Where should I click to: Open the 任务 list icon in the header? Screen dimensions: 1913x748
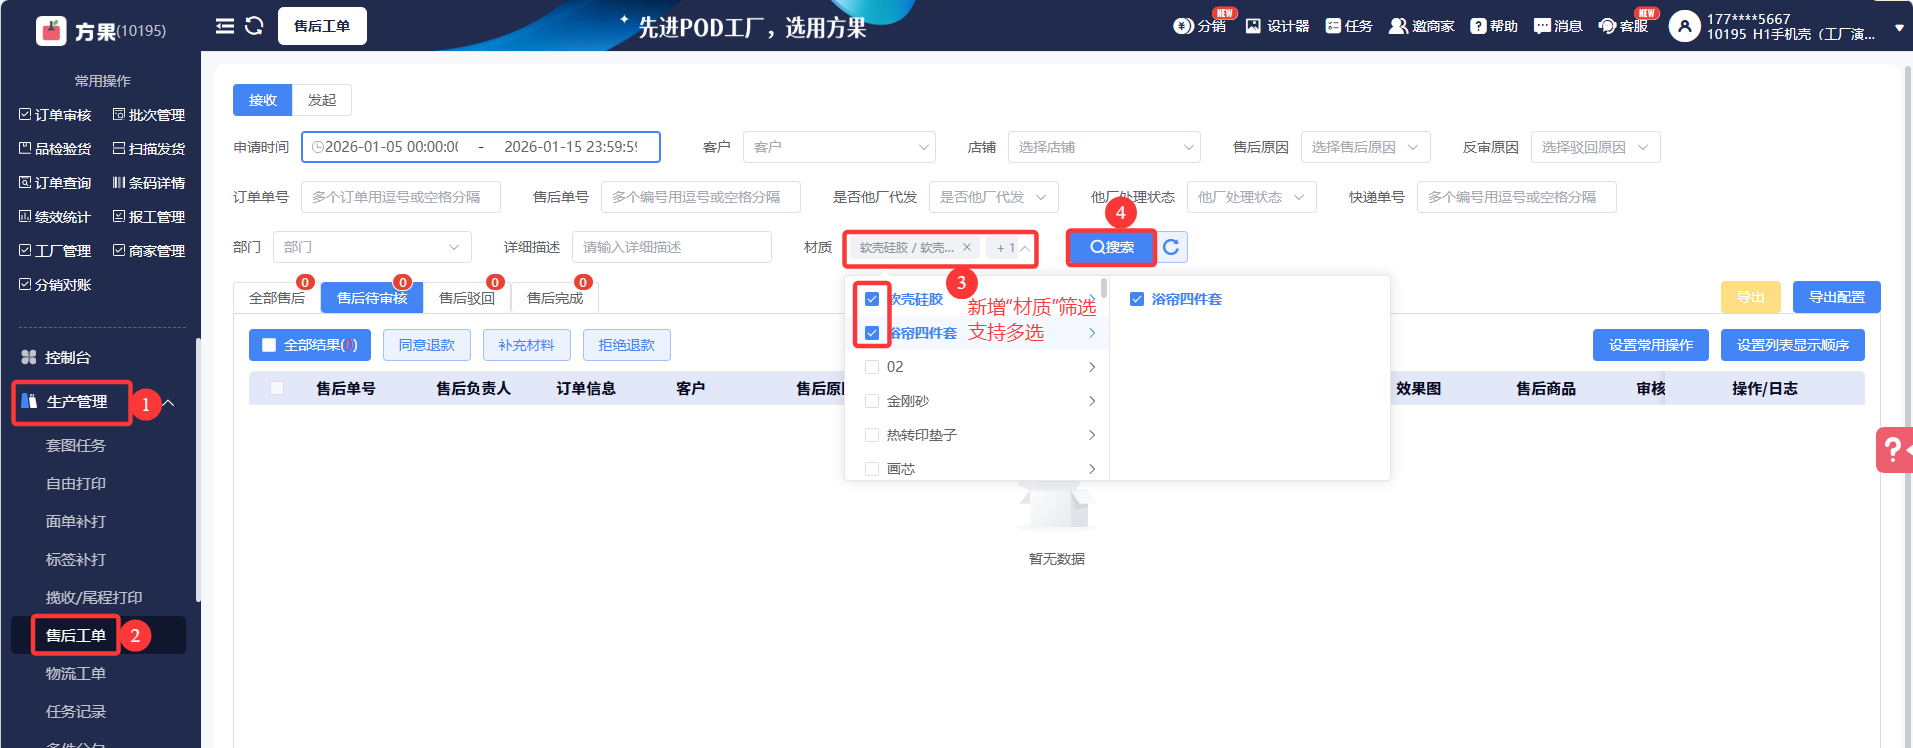click(1333, 26)
